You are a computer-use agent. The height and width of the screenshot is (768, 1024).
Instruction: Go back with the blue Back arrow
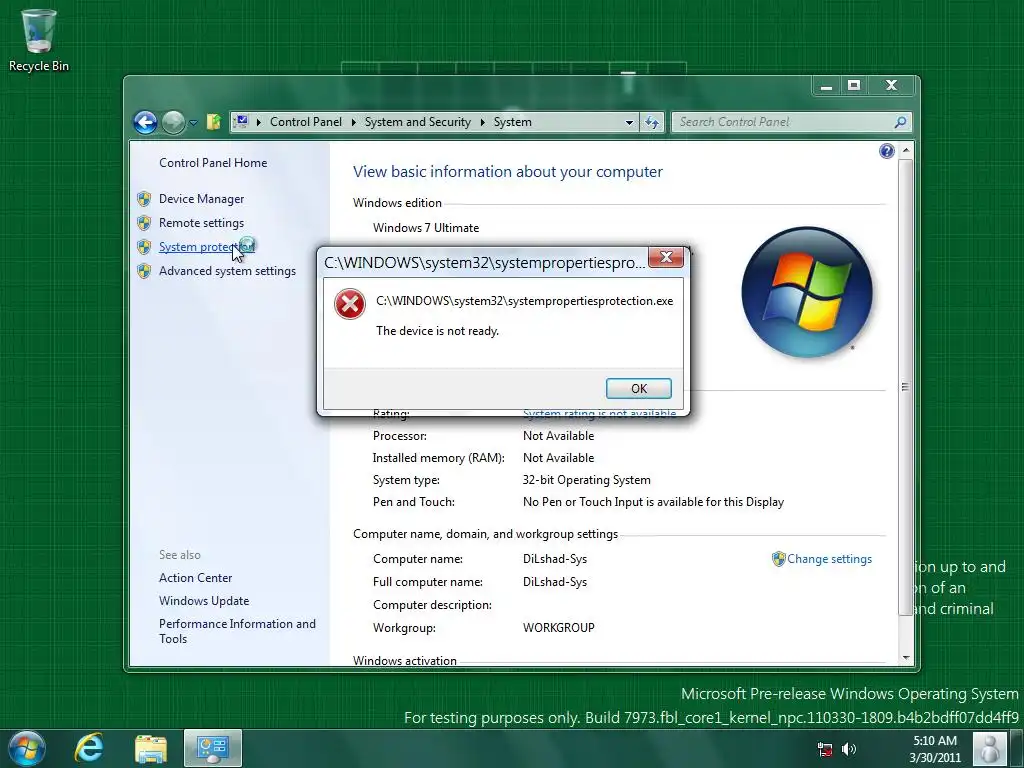[x=145, y=122]
